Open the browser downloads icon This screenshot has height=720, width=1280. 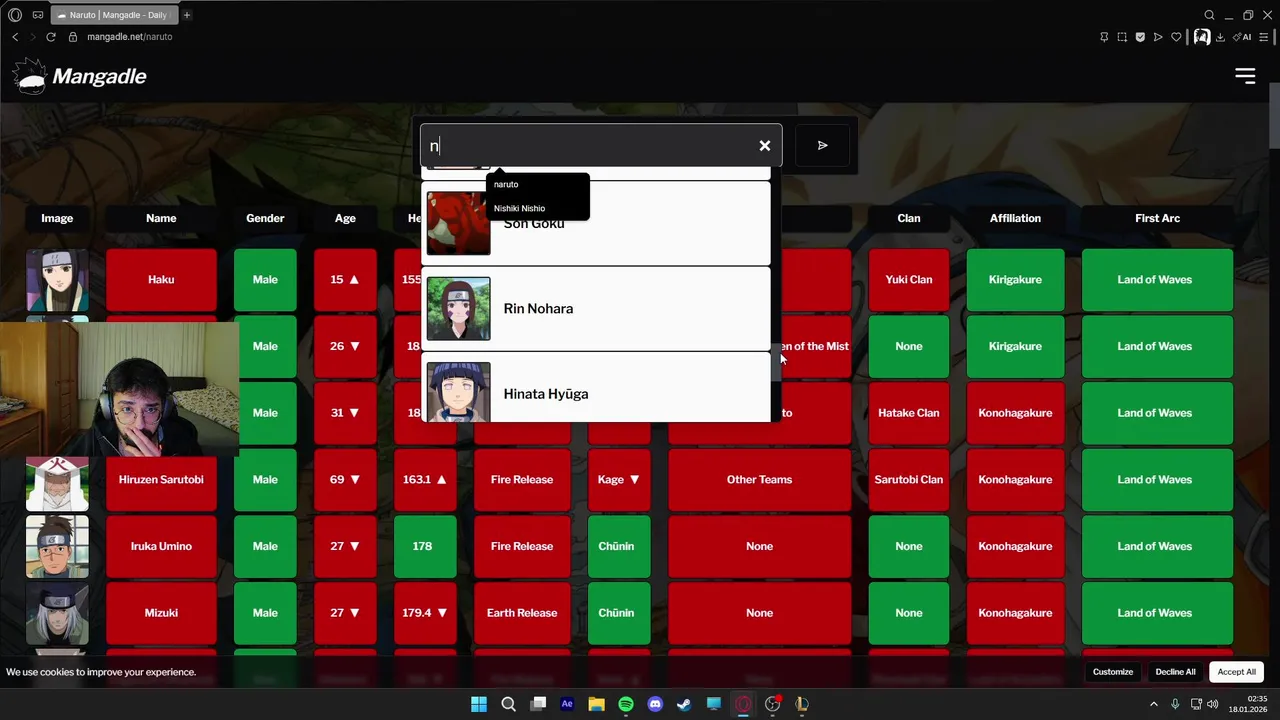1220,37
